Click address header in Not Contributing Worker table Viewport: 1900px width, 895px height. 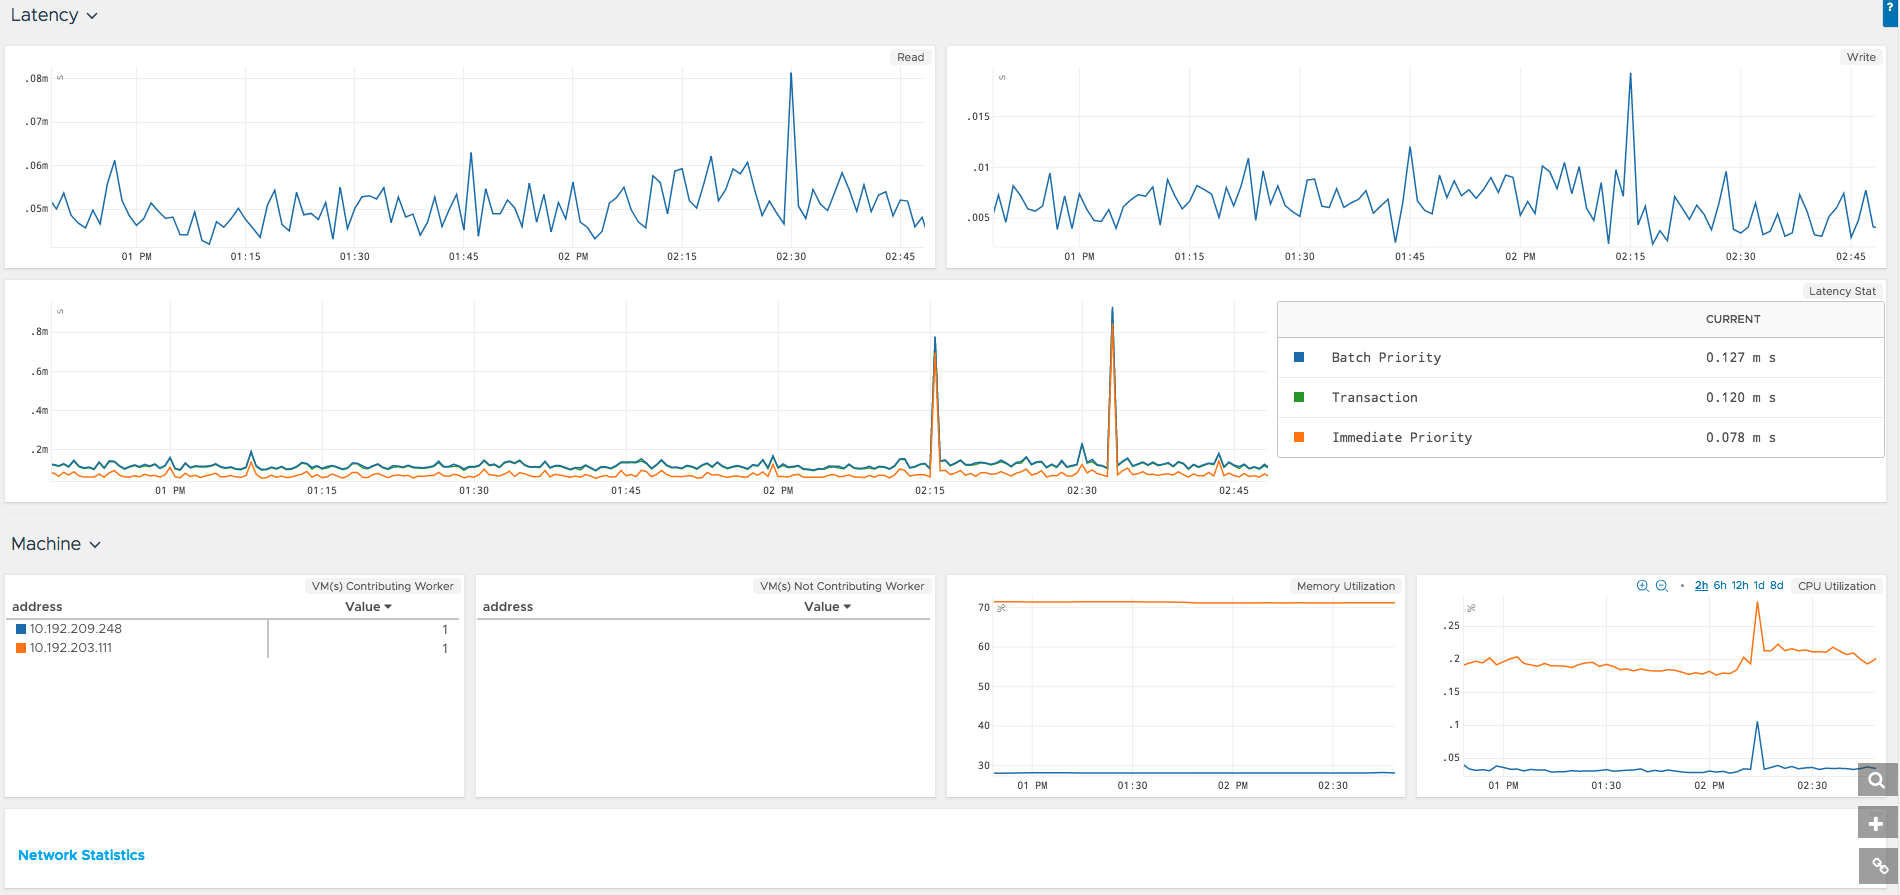(508, 607)
